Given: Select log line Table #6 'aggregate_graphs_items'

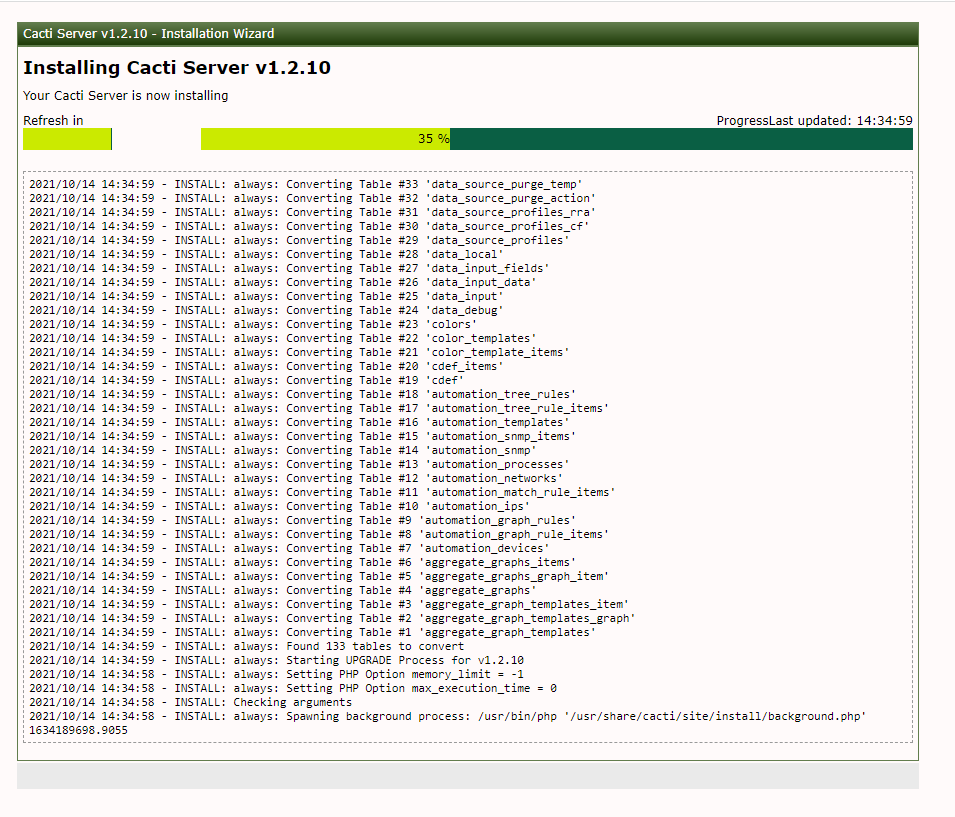Looking at the screenshot, I should coord(302,562).
